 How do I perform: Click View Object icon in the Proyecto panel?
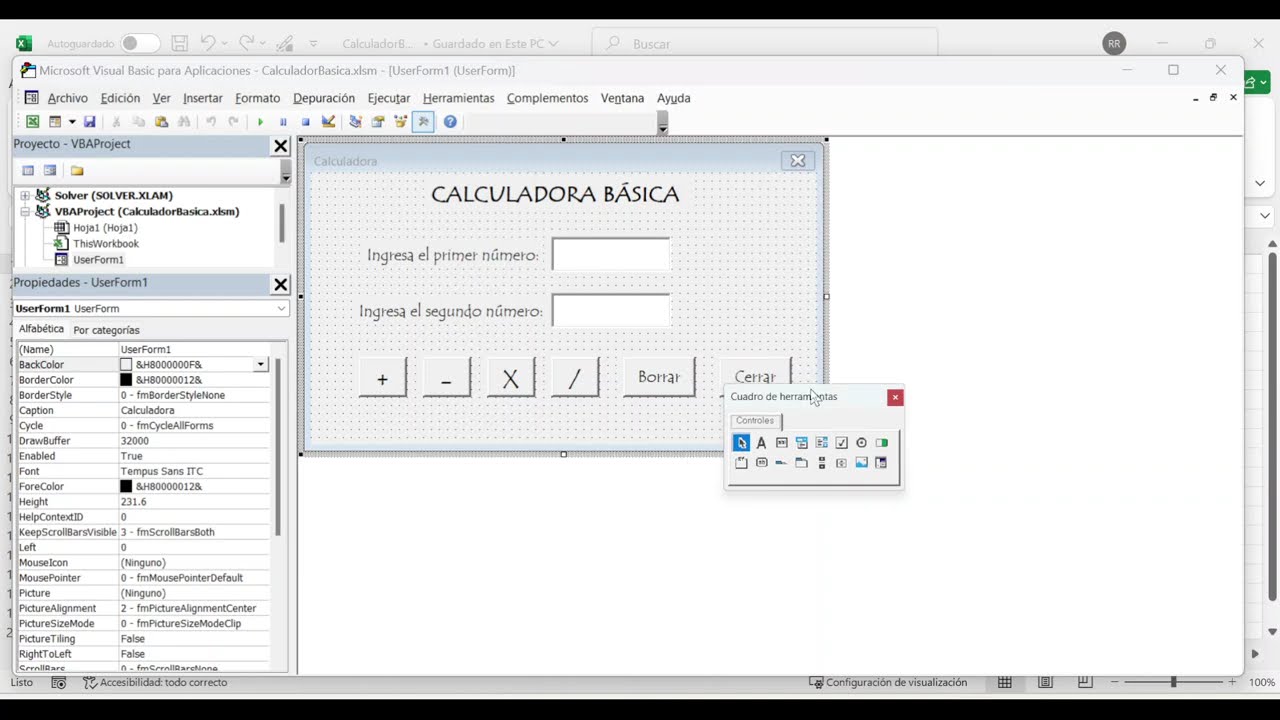[x=50, y=171]
